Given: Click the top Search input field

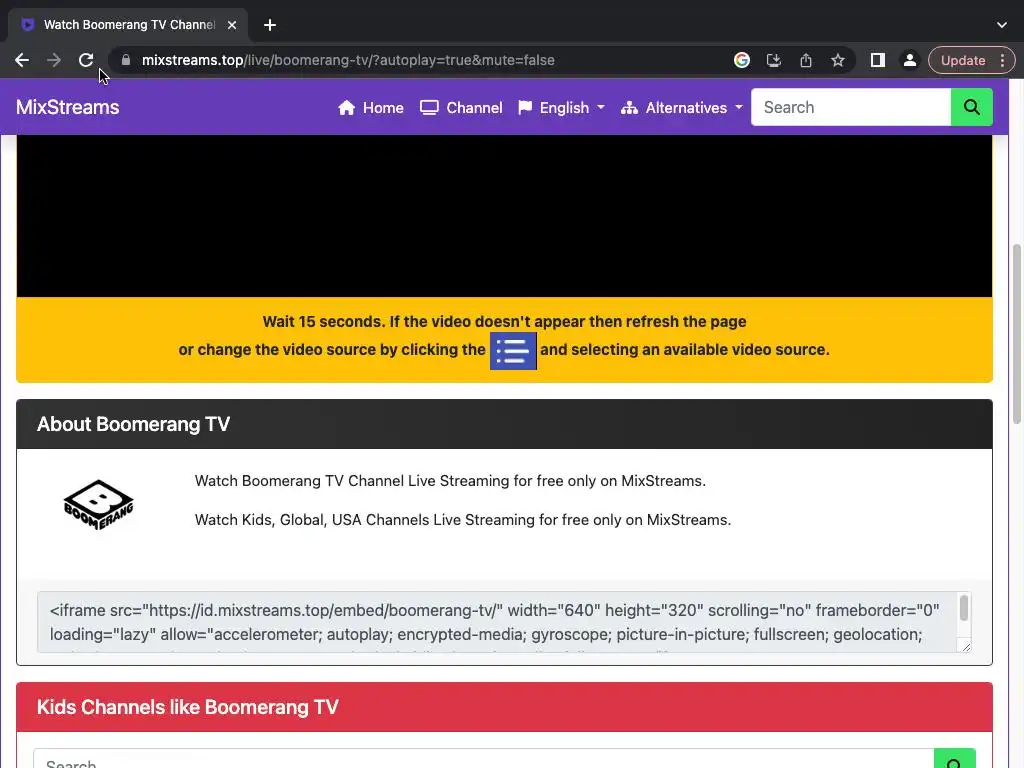Looking at the screenshot, I should [851, 107].
